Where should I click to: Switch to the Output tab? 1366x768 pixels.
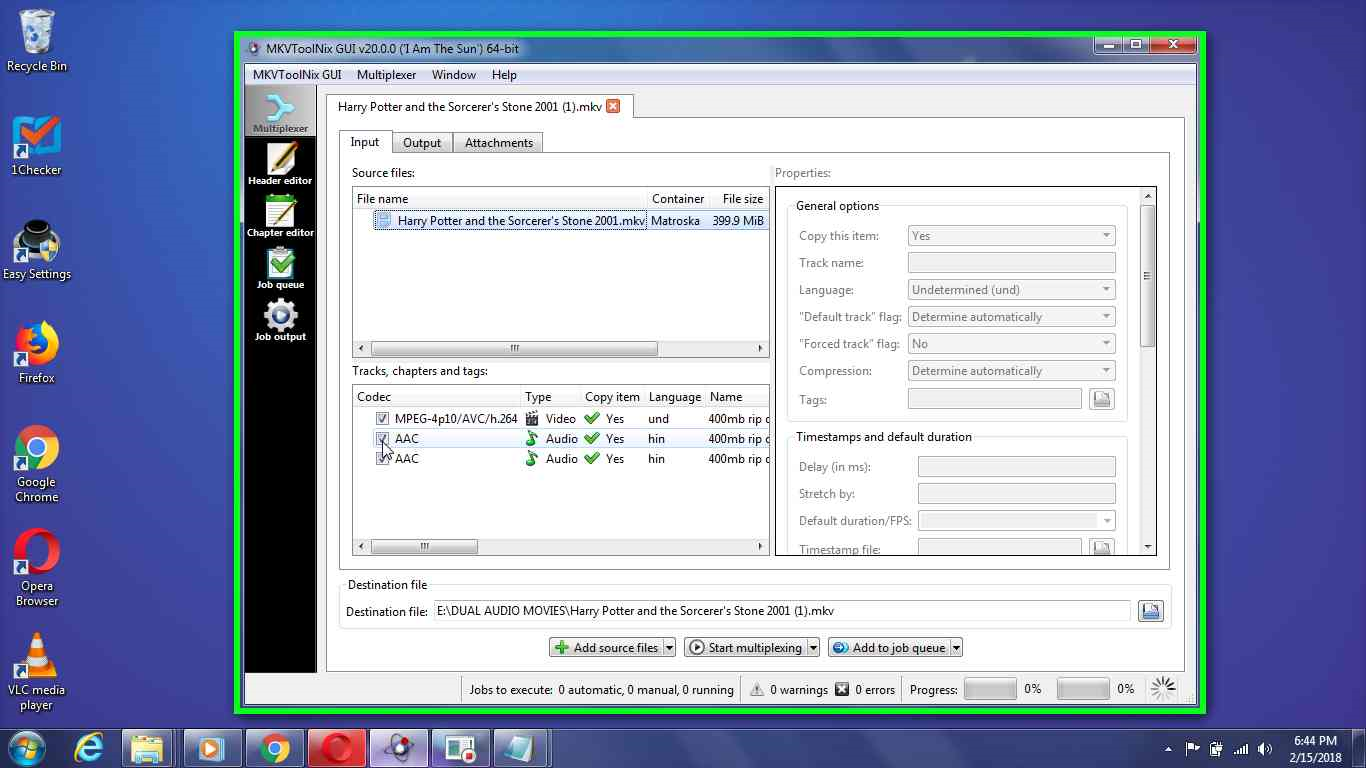422,143
